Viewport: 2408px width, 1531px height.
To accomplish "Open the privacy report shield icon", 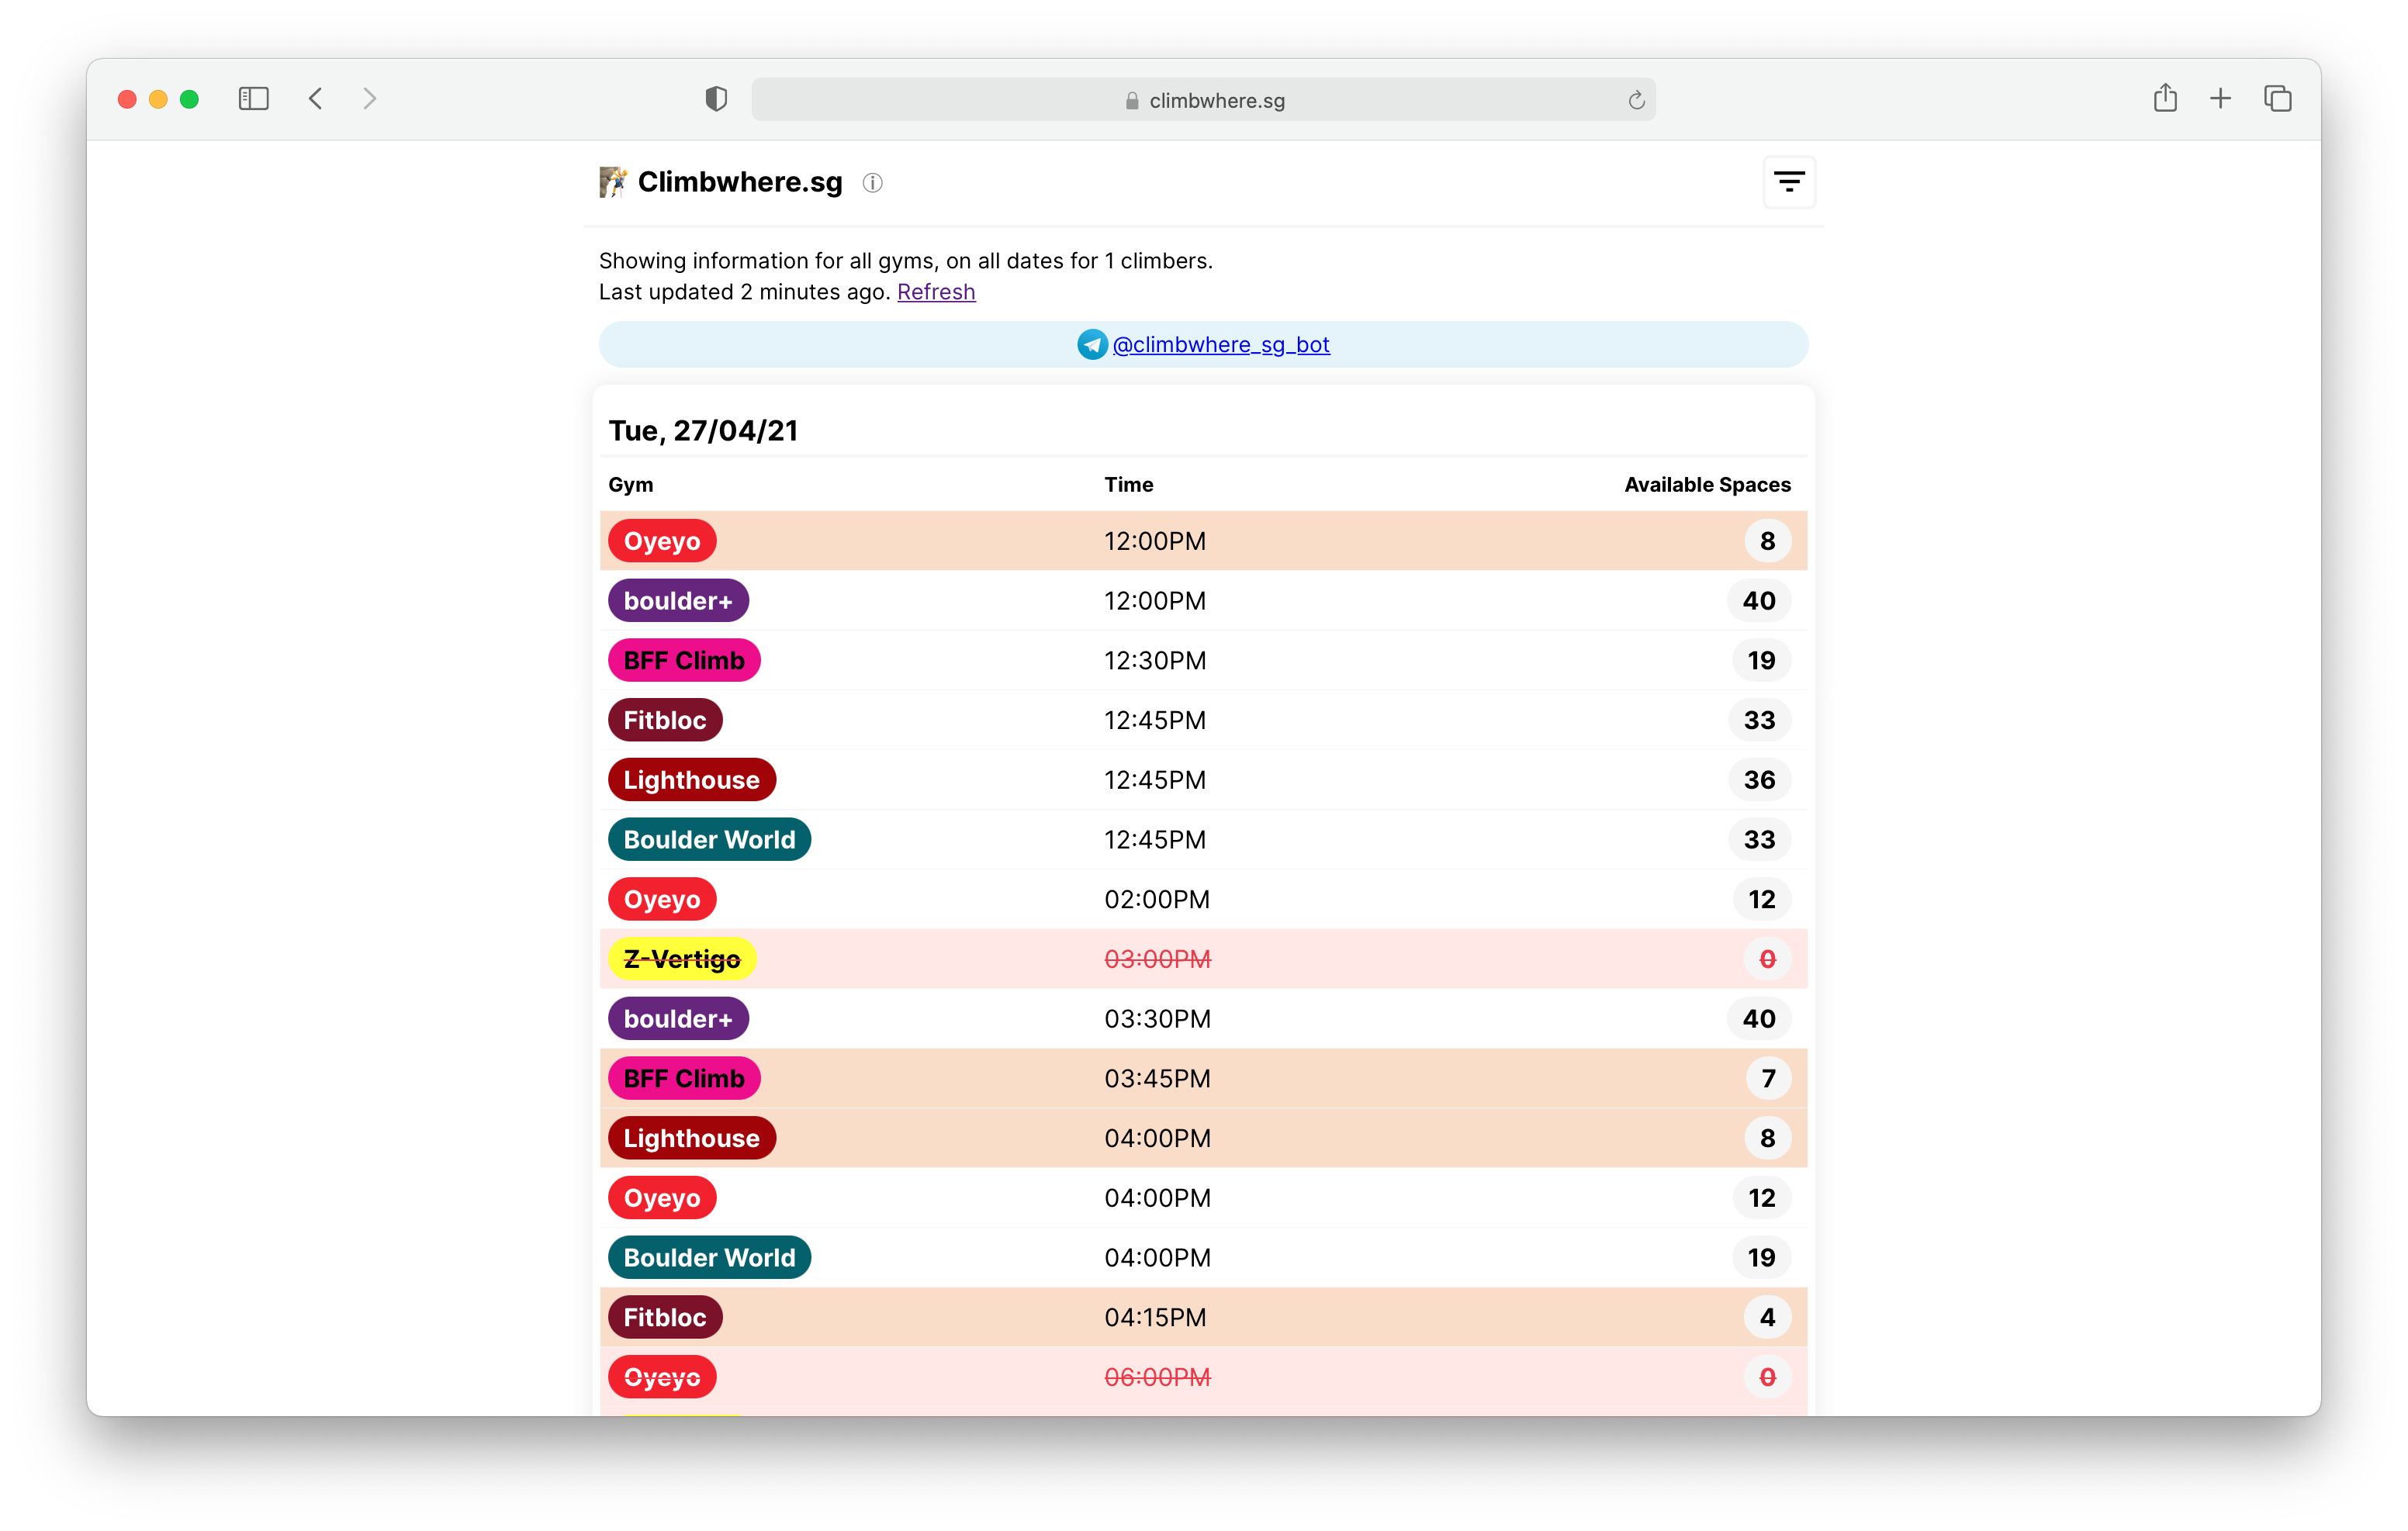I will click(716, 99).
